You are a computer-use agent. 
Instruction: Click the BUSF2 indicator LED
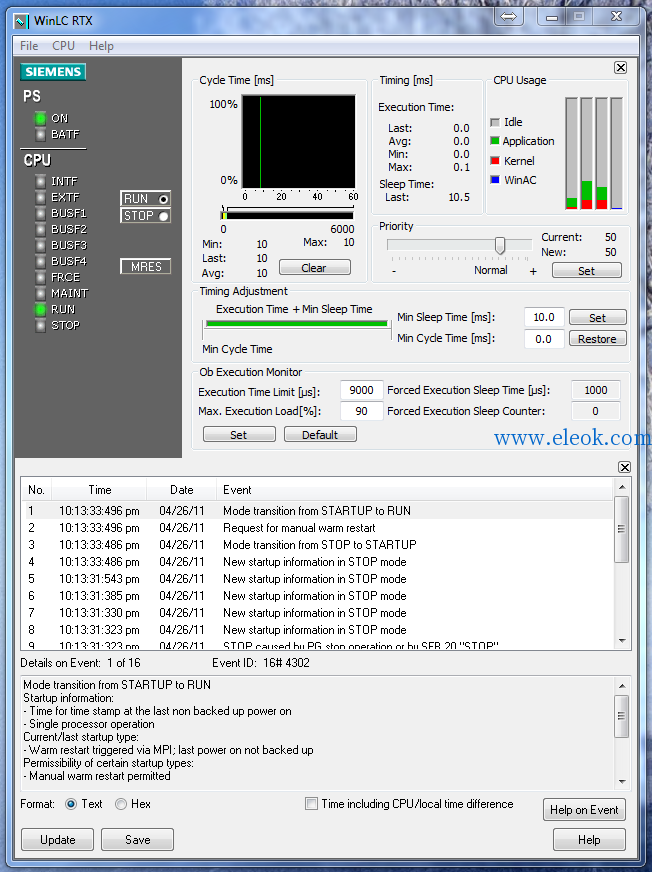(x=40, y=229)
